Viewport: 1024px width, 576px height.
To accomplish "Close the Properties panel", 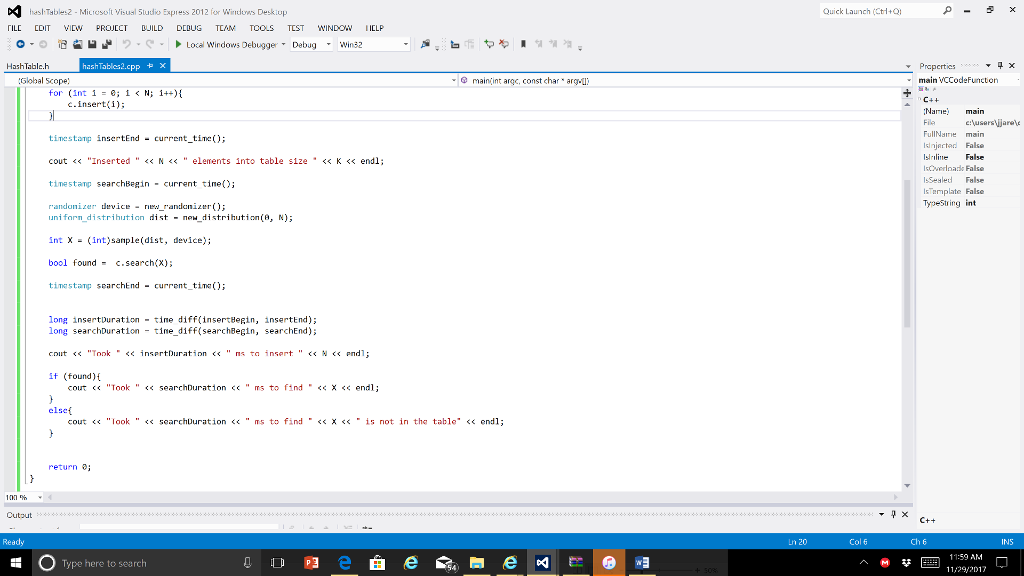I will pos(1012,65).
